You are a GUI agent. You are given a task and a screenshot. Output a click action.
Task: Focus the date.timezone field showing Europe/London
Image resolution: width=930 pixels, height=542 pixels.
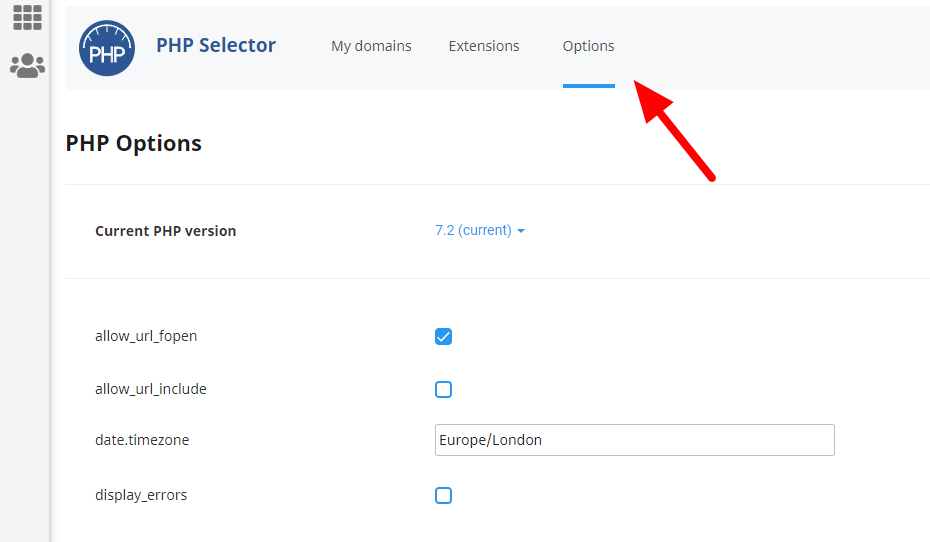click(x=635, y=440)
